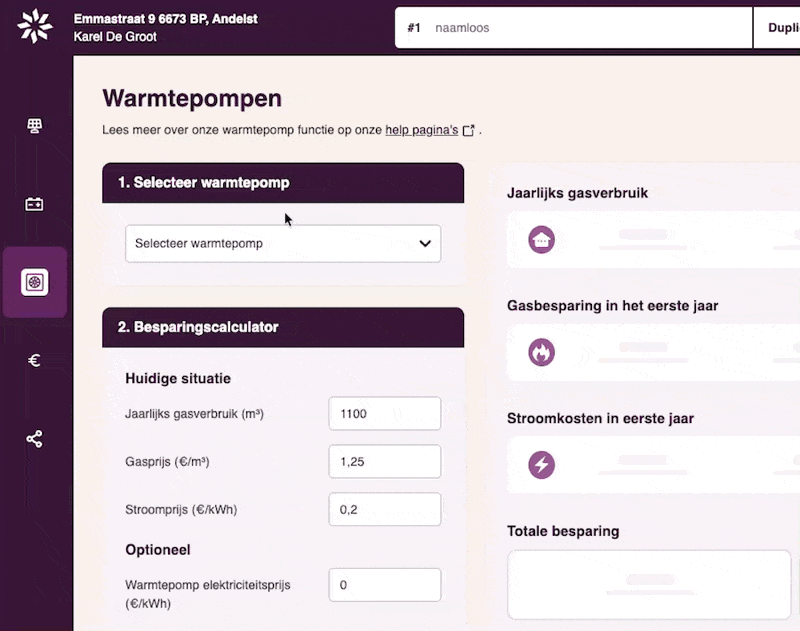Click the Jaarlijks gasverbruik input field

point(384,413)
